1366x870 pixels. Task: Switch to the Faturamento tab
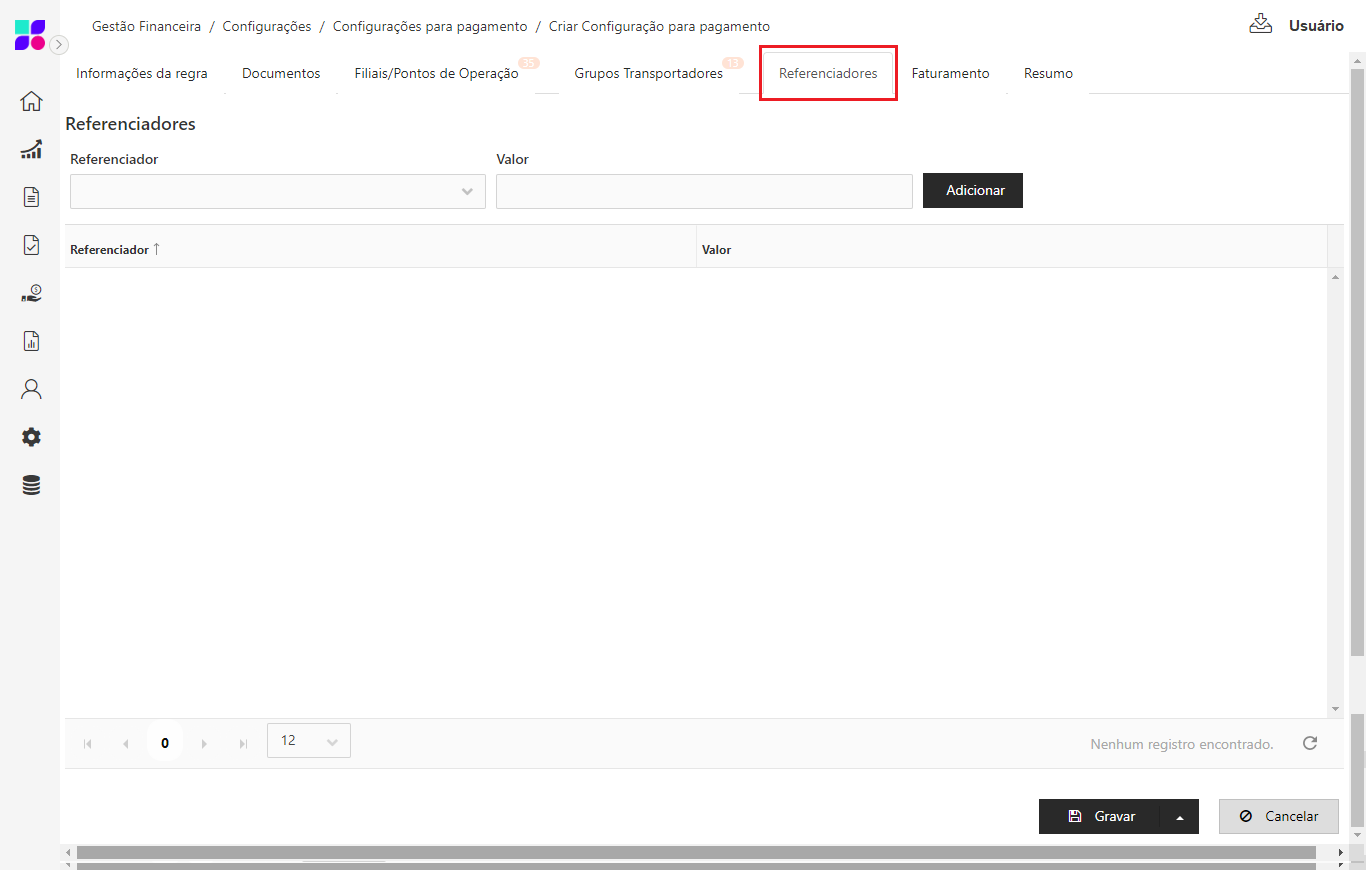(x=950, y=74)
